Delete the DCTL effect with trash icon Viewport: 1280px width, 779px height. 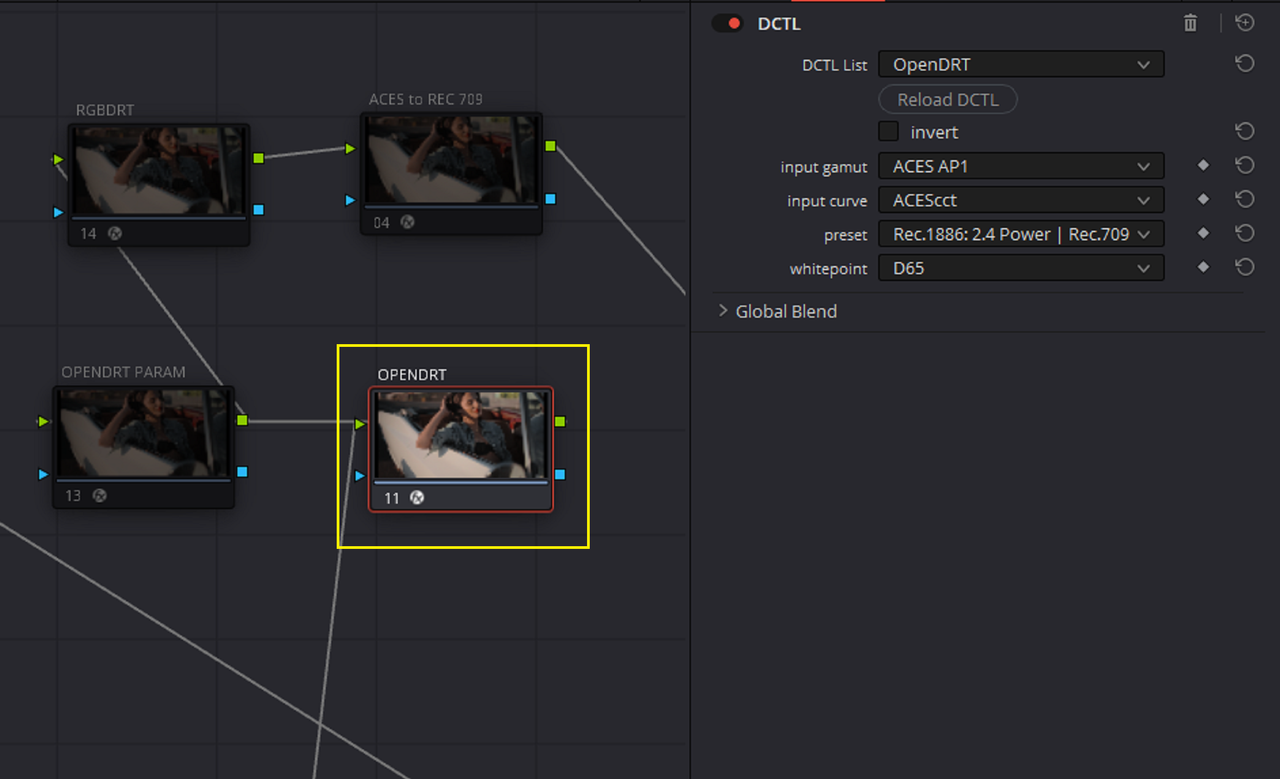(1190, 23)
